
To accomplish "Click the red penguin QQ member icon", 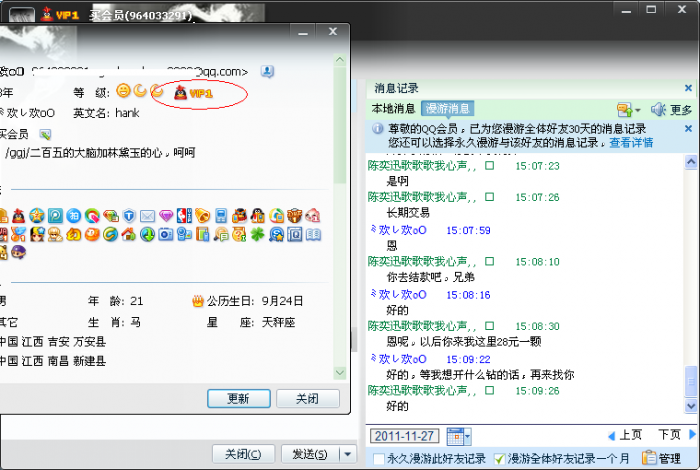I will pos(18,216).
